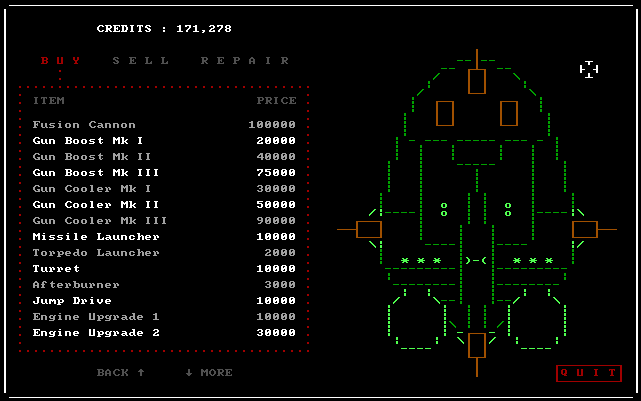Click the ship's left wing hardpoint slot
Image resolution: width=641 pixels, height=401 pixels.
coord(369,230)
